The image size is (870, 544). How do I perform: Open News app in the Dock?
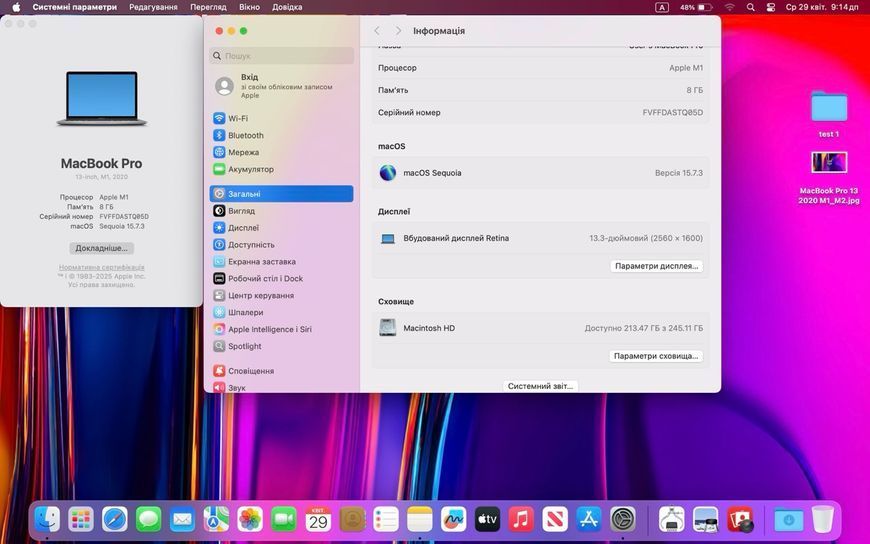coord(555,520)
